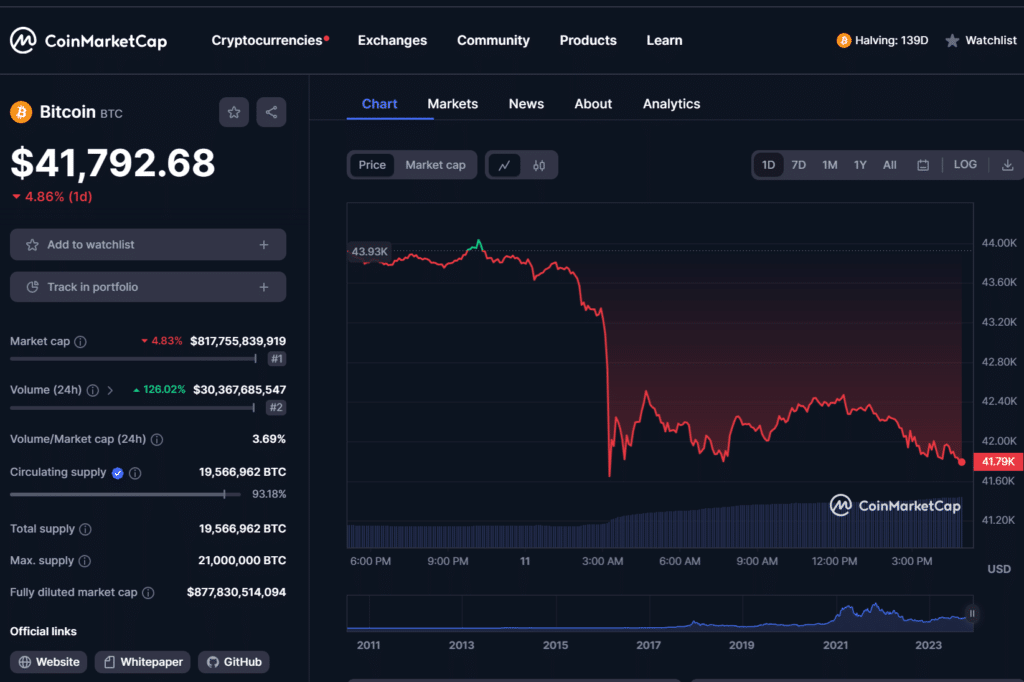Screen dimensions: 1024x682
Task: Click the #1 market cap rank badge
Action: [277, 359]
